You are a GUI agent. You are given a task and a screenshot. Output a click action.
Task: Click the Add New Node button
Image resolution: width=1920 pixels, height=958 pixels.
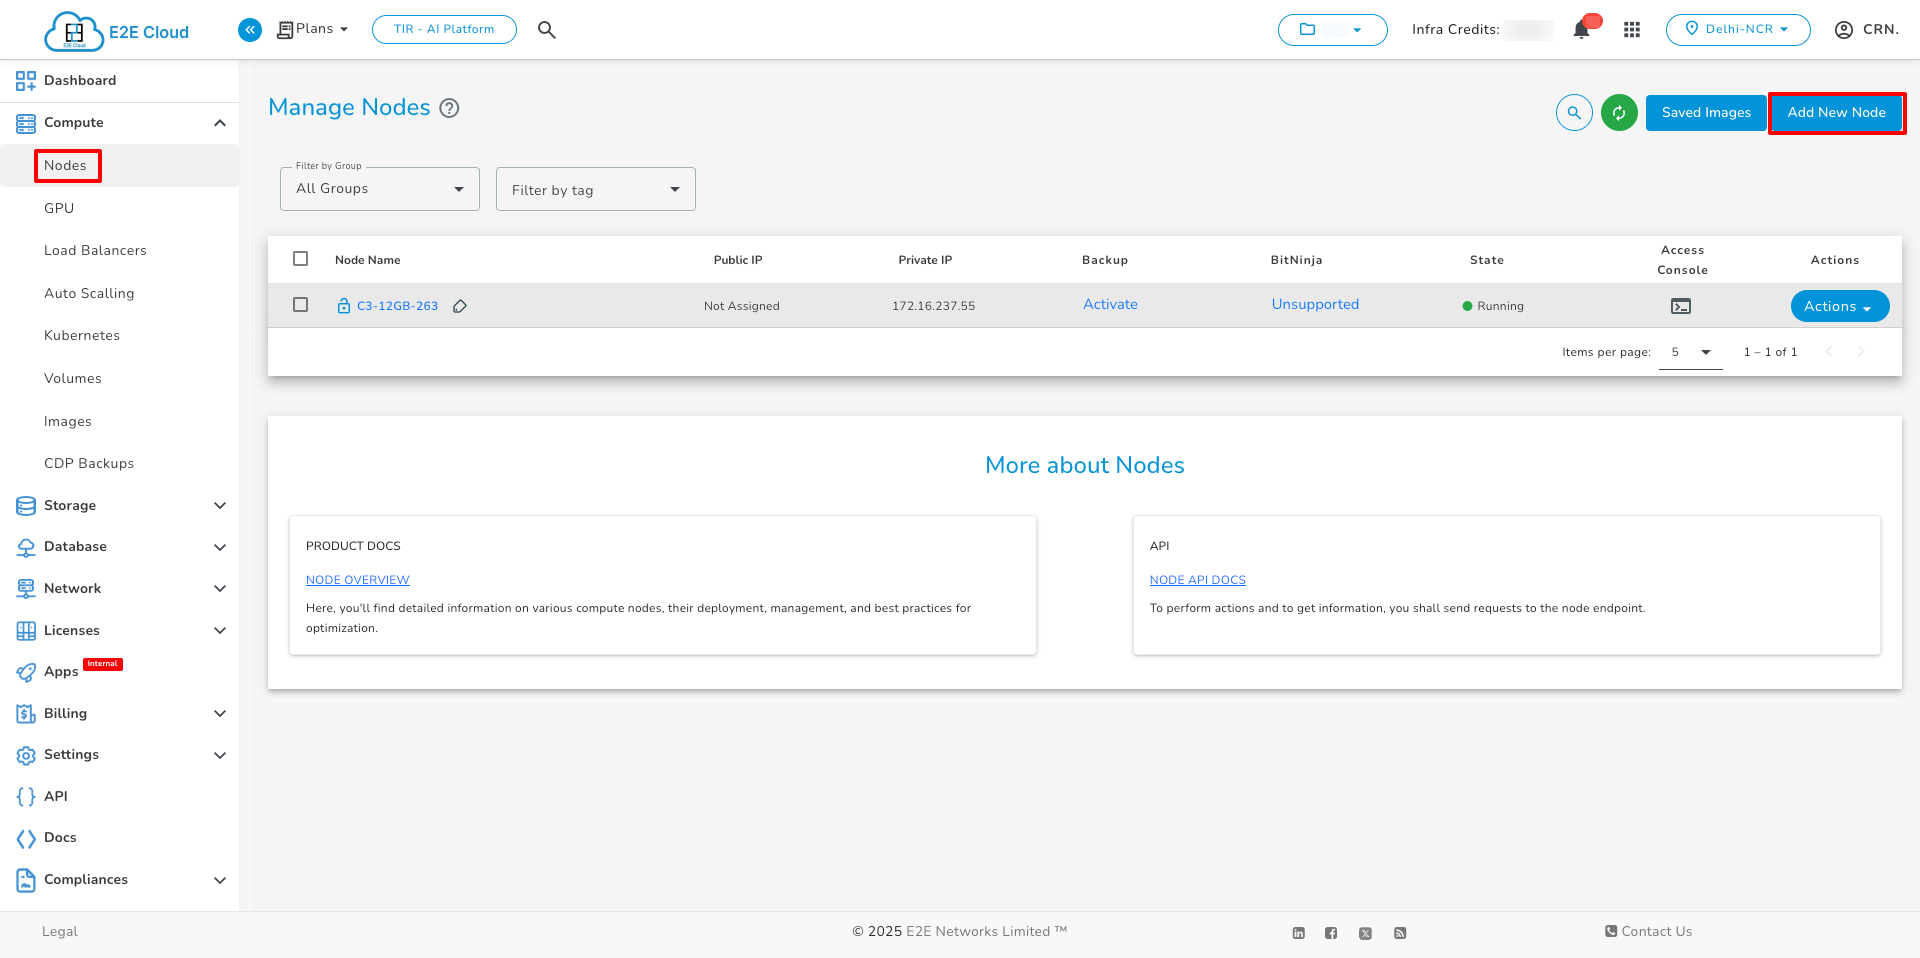(1836, 112)
